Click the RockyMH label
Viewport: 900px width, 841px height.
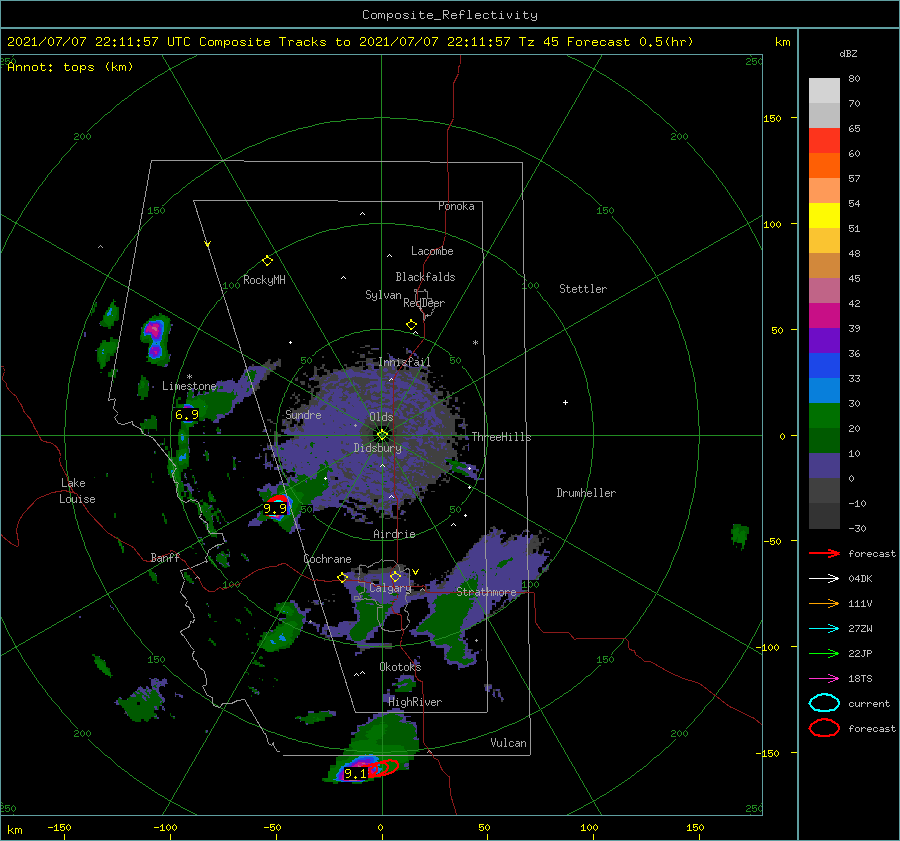point(264,280)
